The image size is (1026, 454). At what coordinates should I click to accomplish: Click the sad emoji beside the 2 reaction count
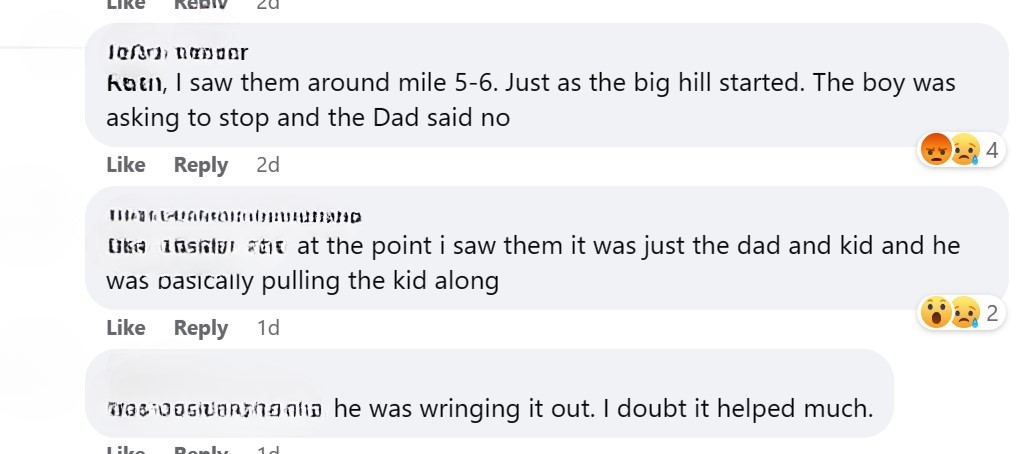point(965,313)
